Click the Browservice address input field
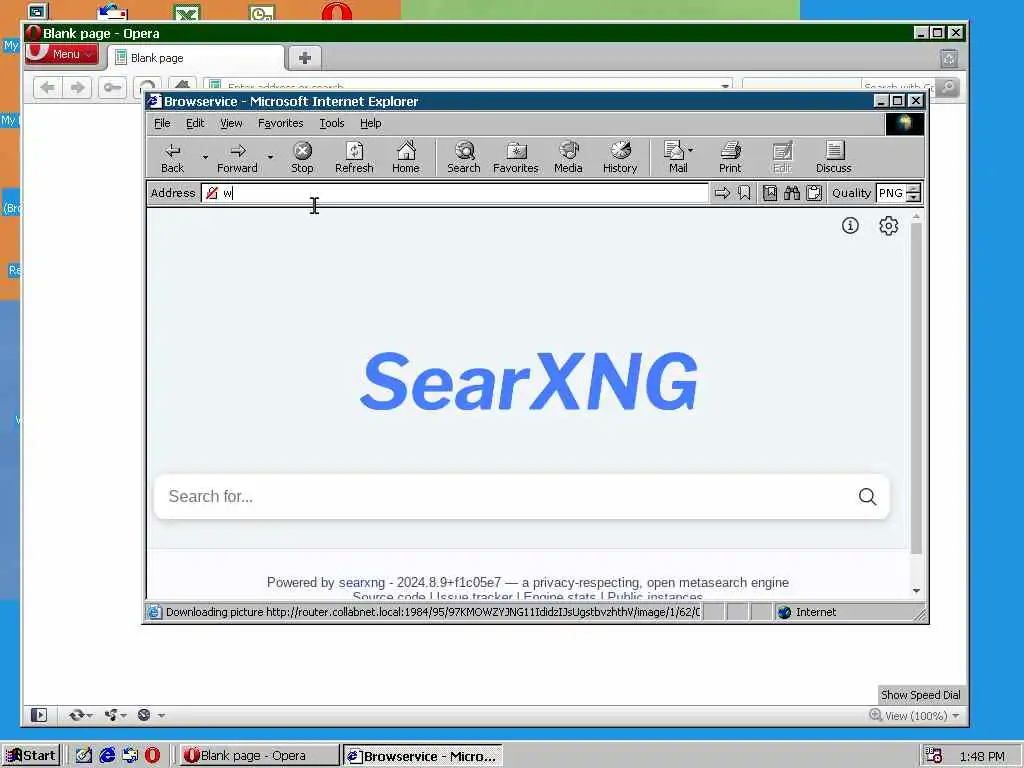1024x768 pixels. click(455, 193)
